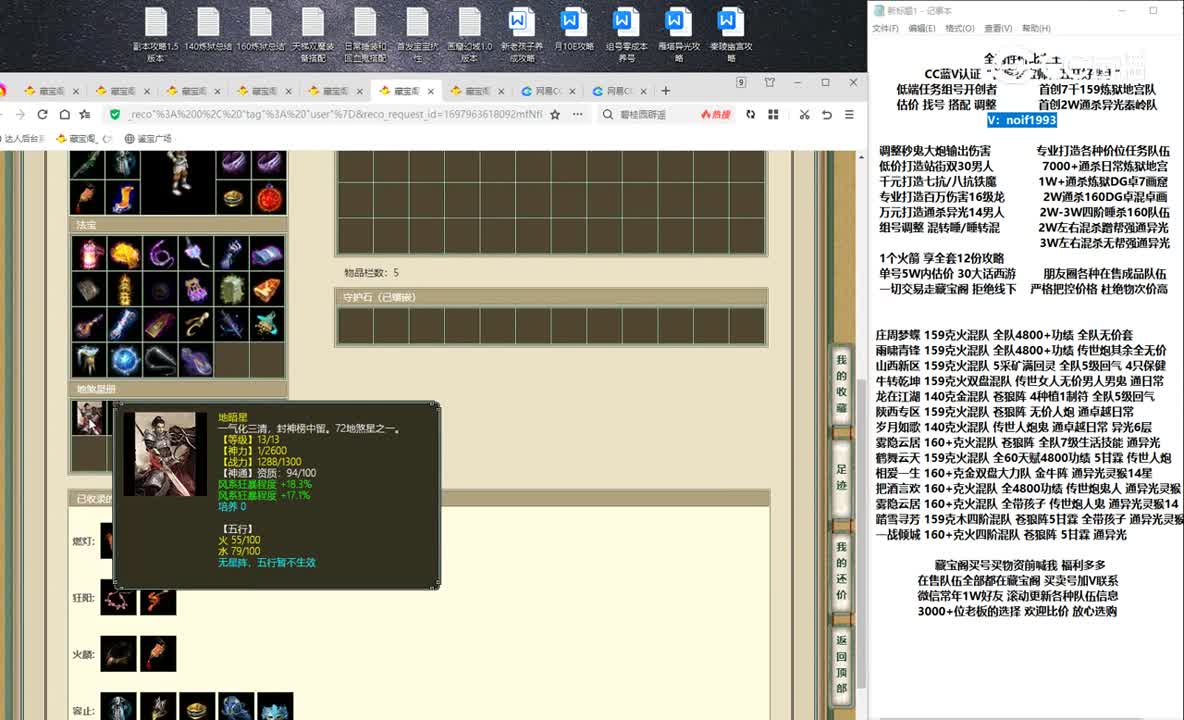Close the active 藏宝阁 tab
1184x720 pixels.
[431, 91]
